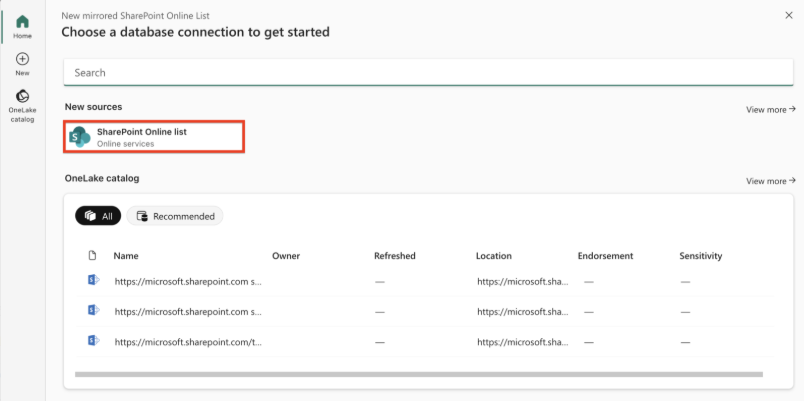This screenshot has width=804, height=401.
Task: Open the Home sidebar icon
Action: click(22, 22)
